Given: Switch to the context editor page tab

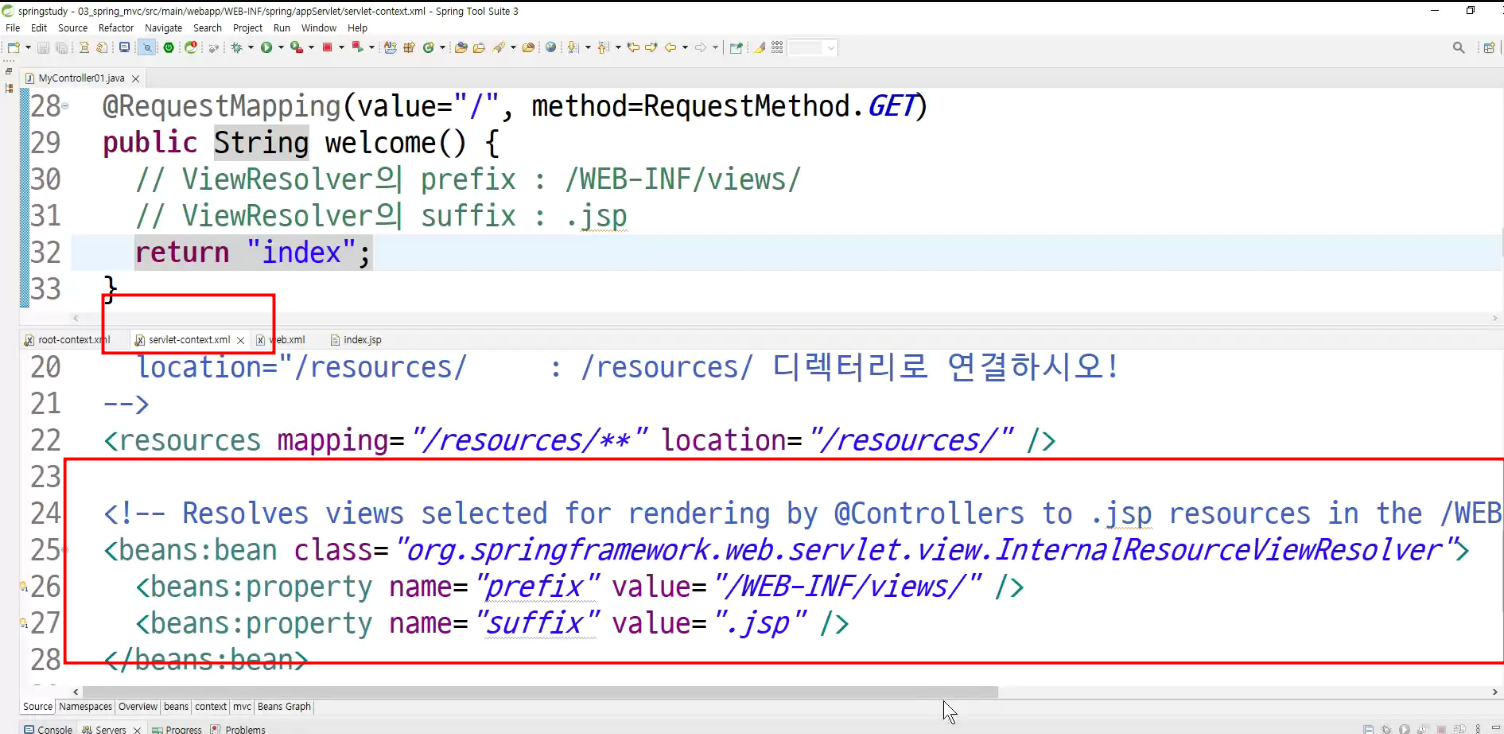Looking at the screenshot, I should (211, 707).
